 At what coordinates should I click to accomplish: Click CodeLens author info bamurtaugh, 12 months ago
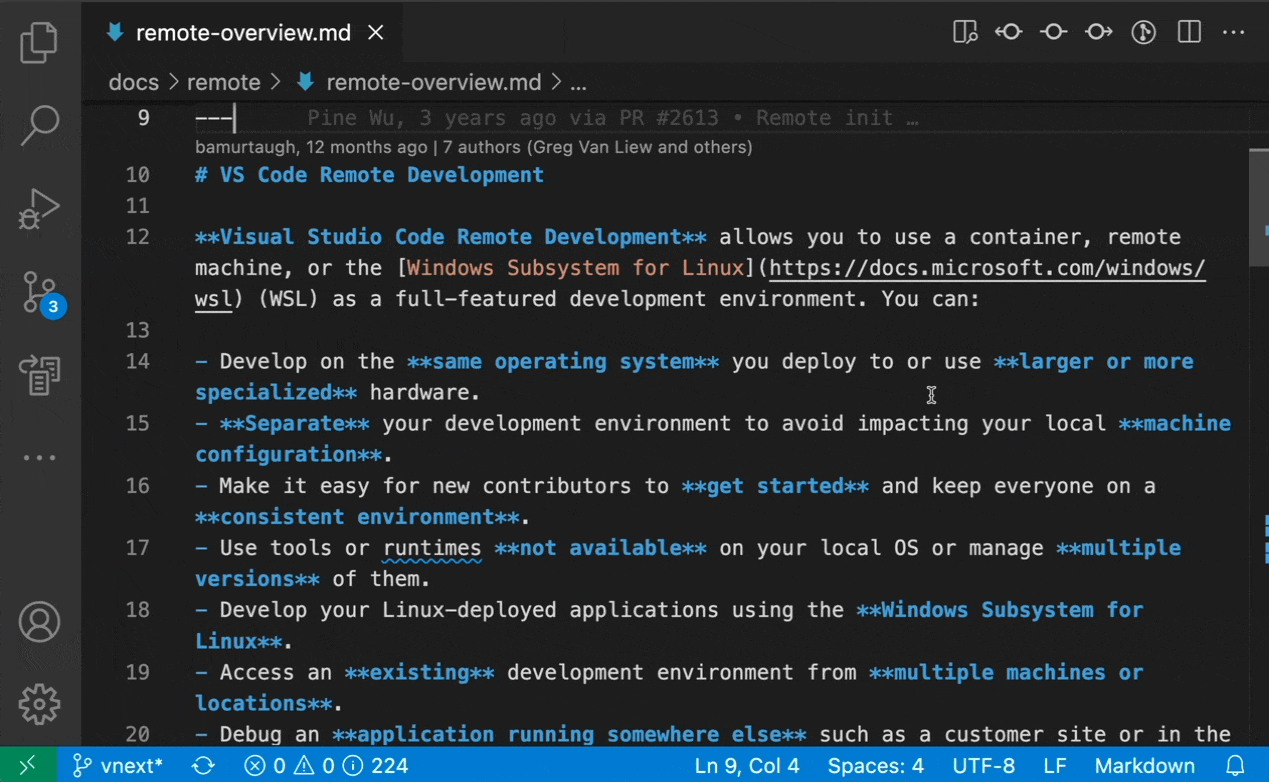(x=311, y=147)
